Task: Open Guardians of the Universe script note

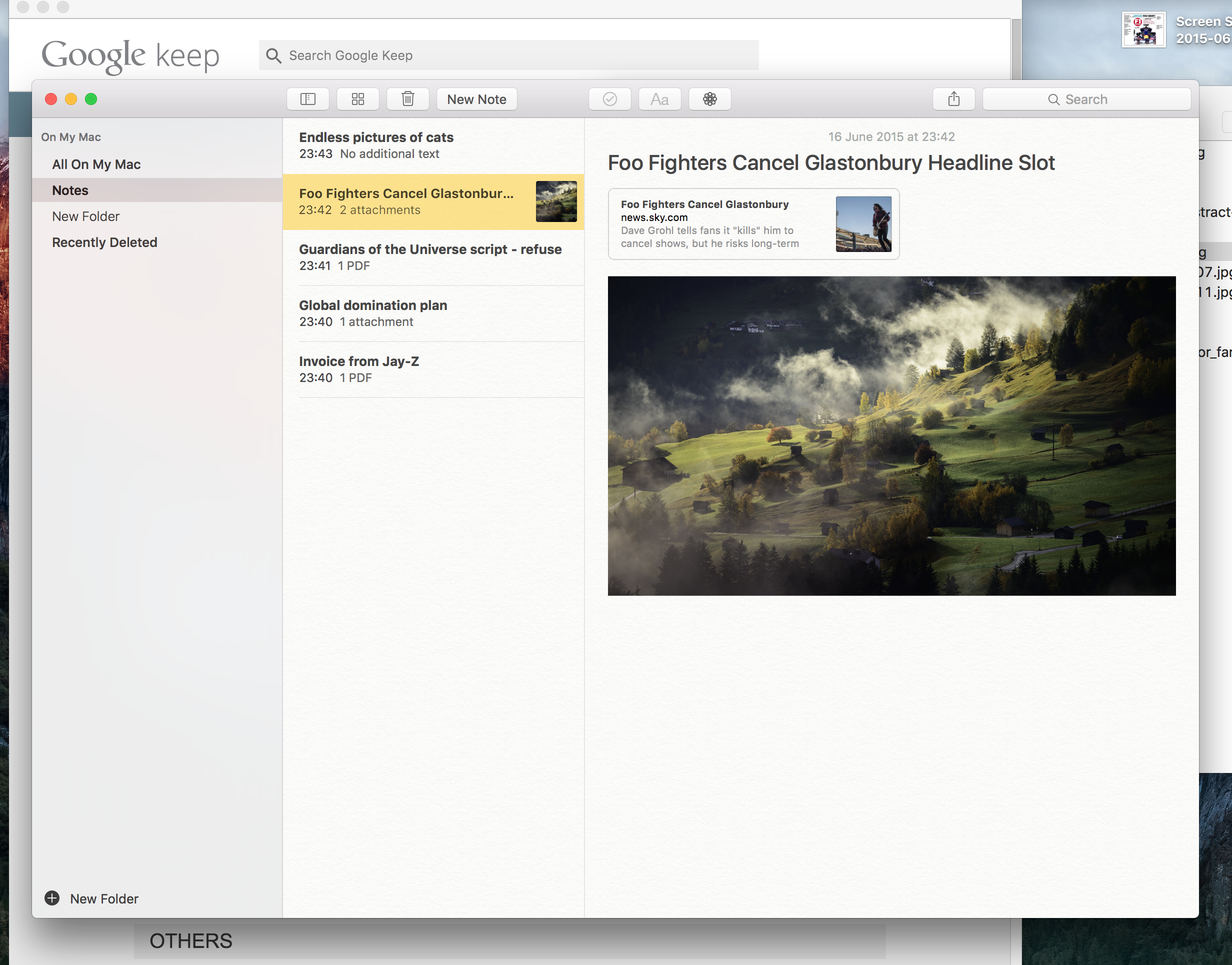Action: coord(433,257)
